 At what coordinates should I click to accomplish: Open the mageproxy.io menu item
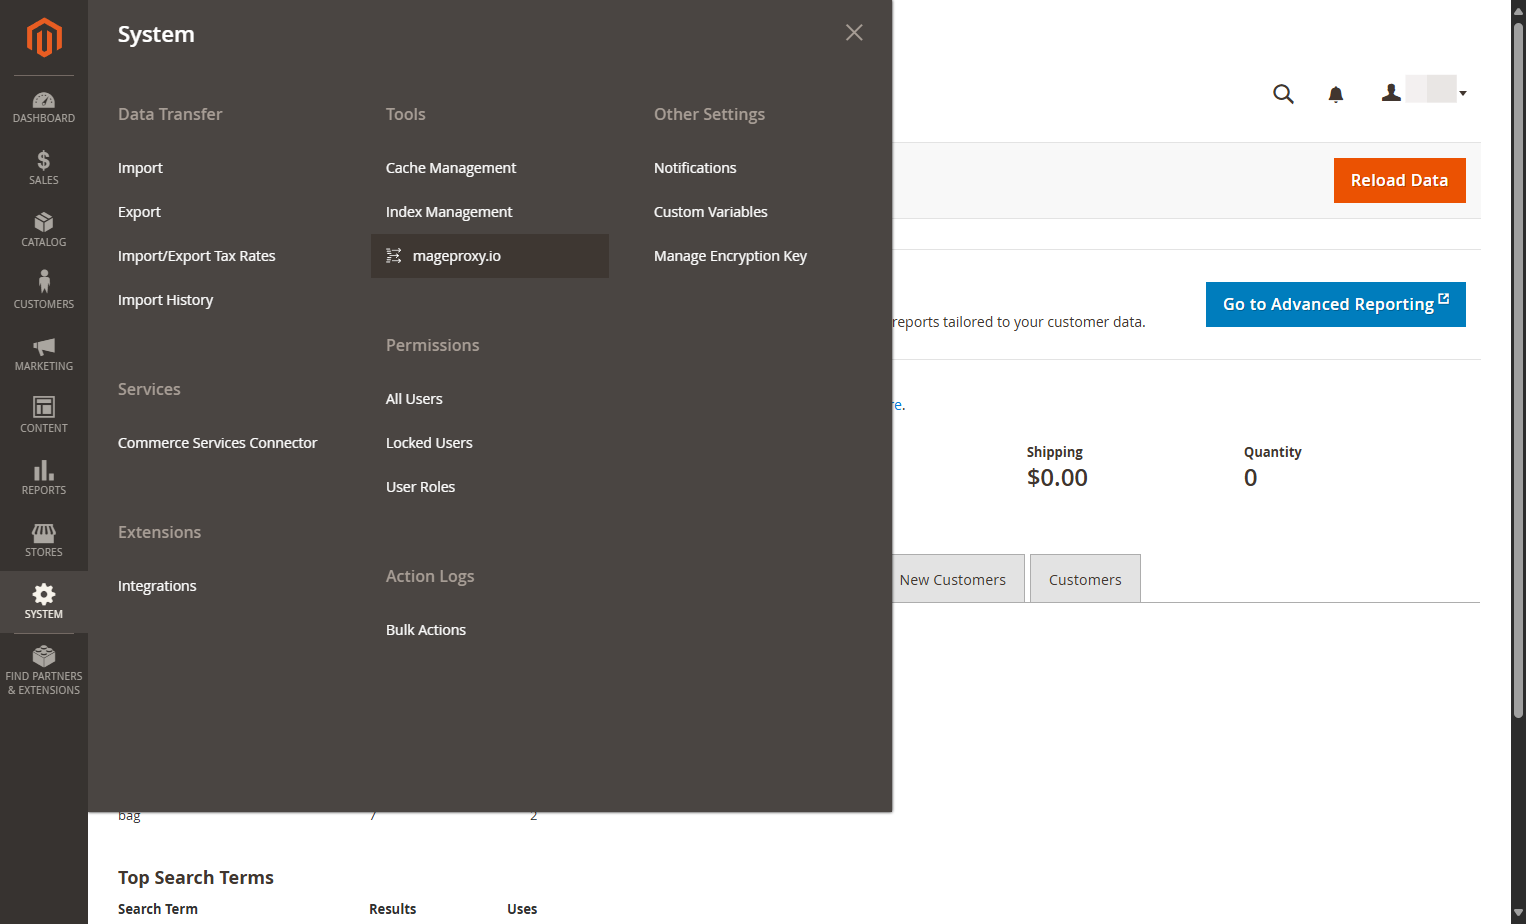coord(490,256)
